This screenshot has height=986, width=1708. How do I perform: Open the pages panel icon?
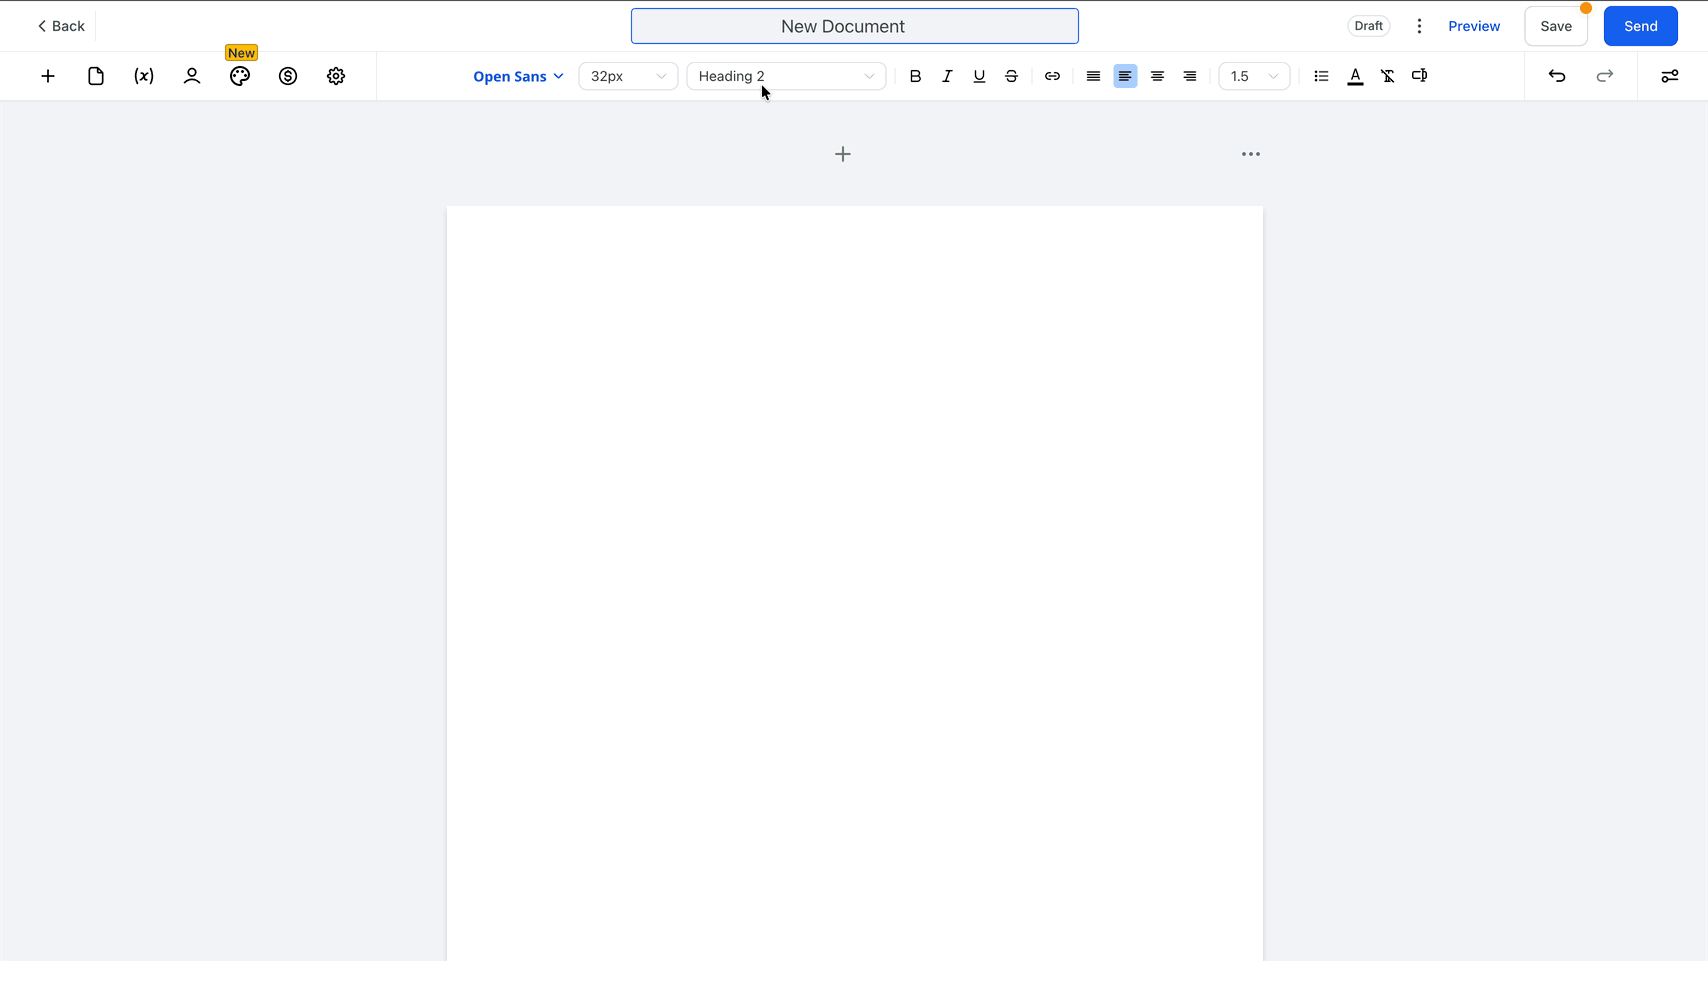pos(96,76)
